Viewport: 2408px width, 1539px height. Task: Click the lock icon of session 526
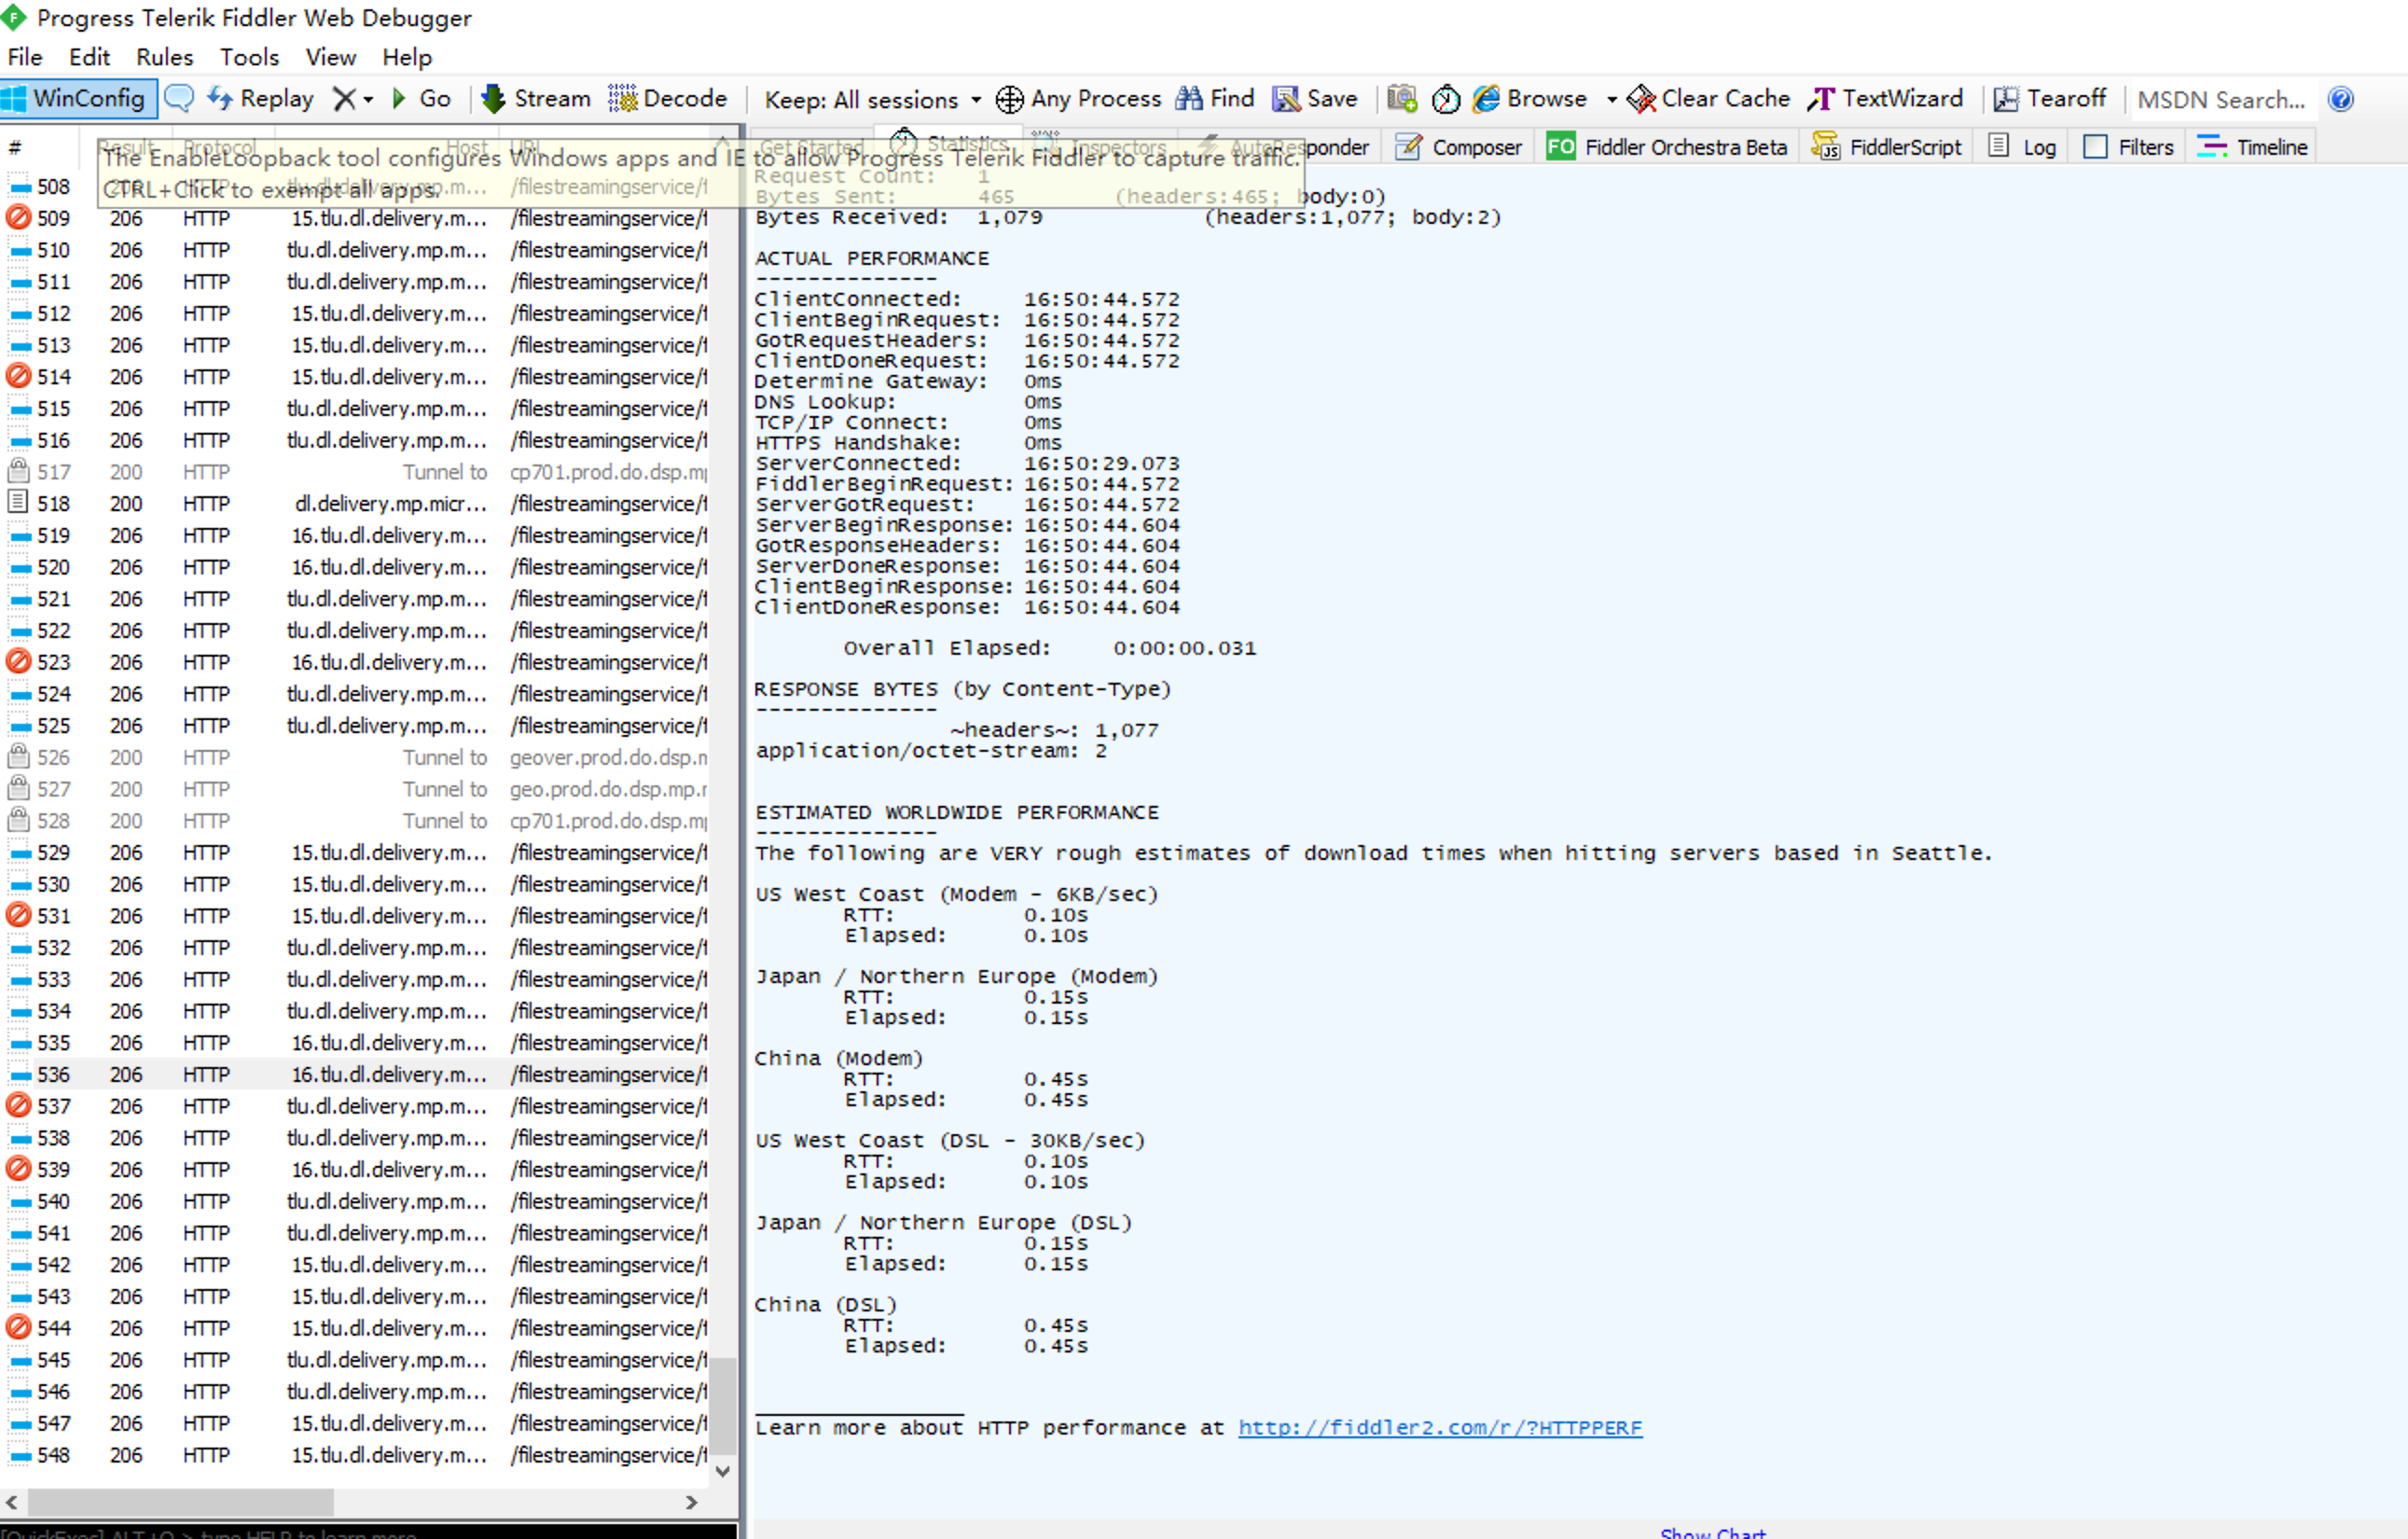(18, 756)
